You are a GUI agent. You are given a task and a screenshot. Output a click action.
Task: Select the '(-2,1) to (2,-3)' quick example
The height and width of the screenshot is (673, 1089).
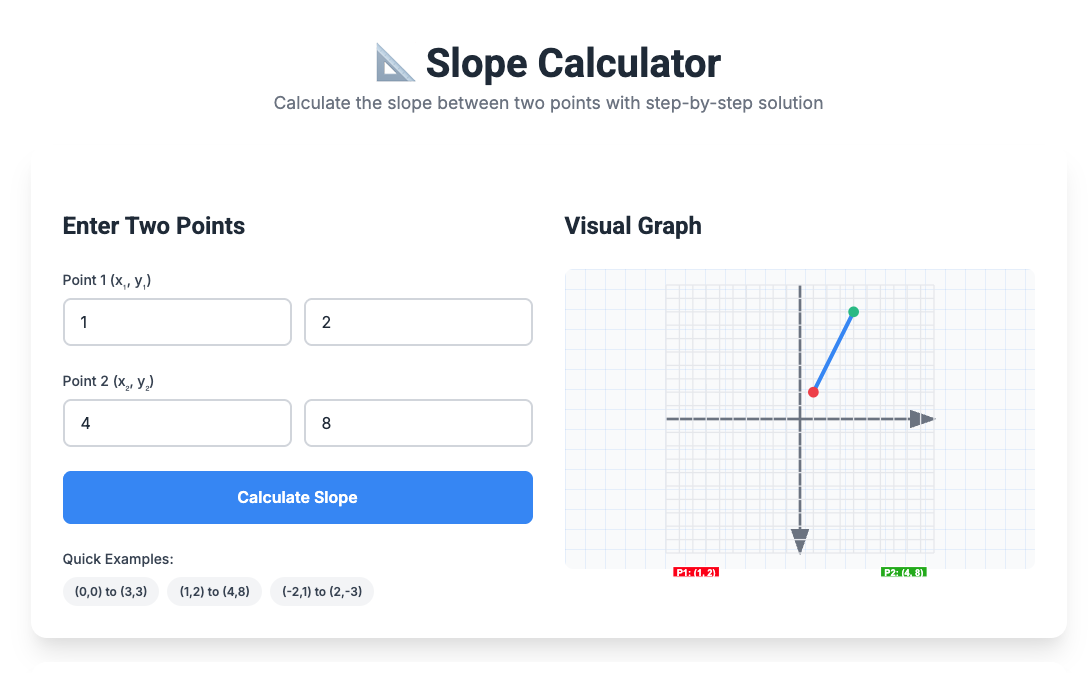322,591
